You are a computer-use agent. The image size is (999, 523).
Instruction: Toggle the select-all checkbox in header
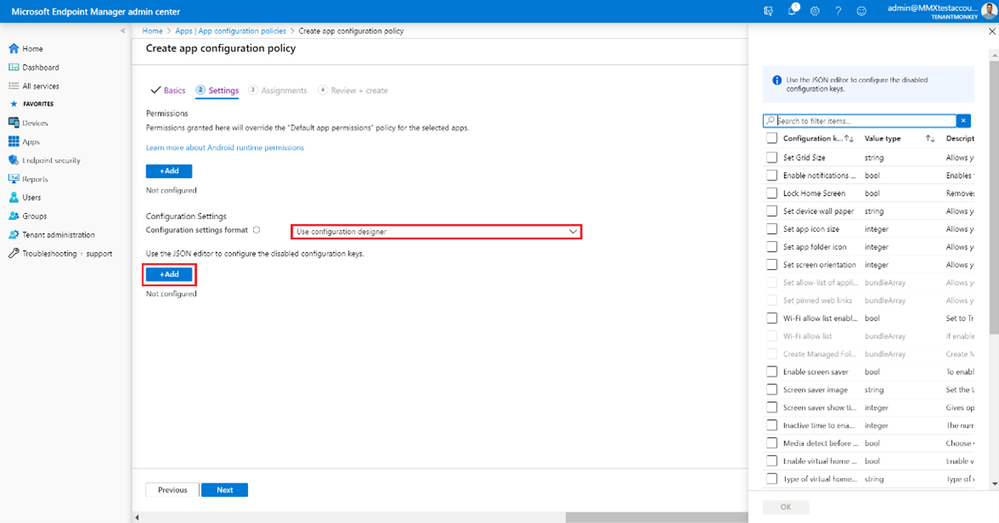coord(772,138)
